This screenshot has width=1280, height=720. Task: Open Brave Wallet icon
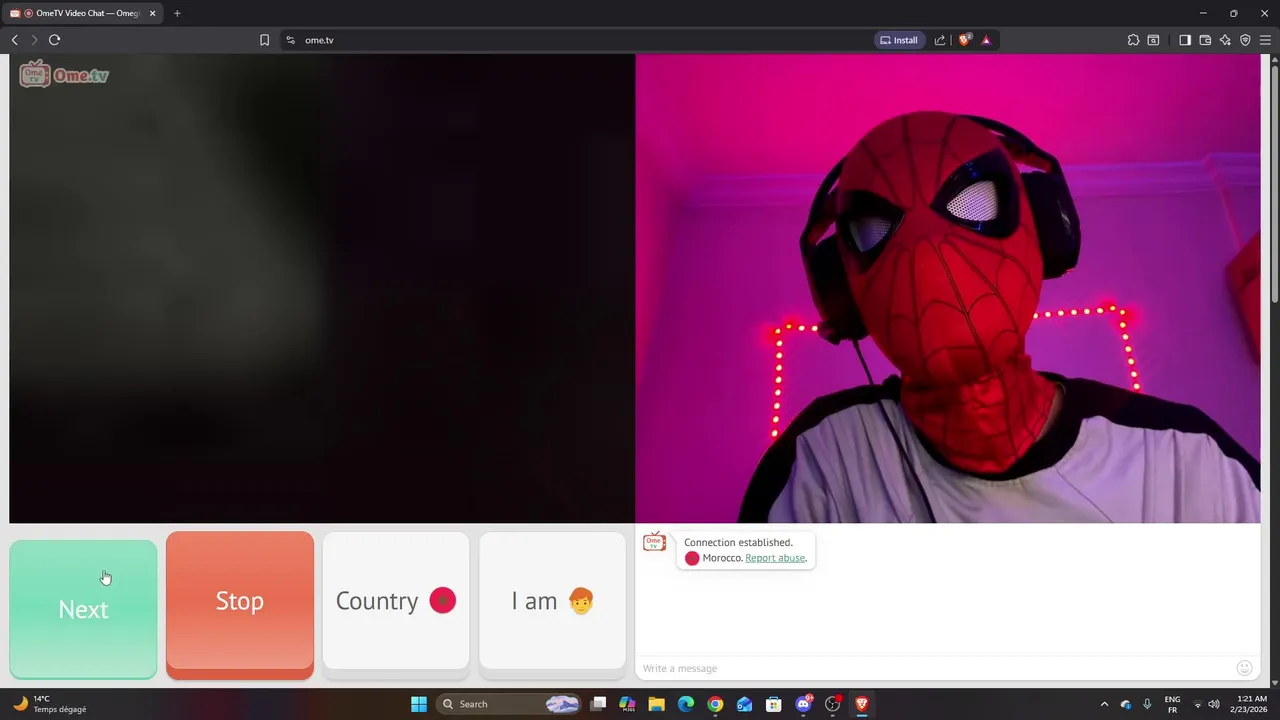[x=1205, y=40]
